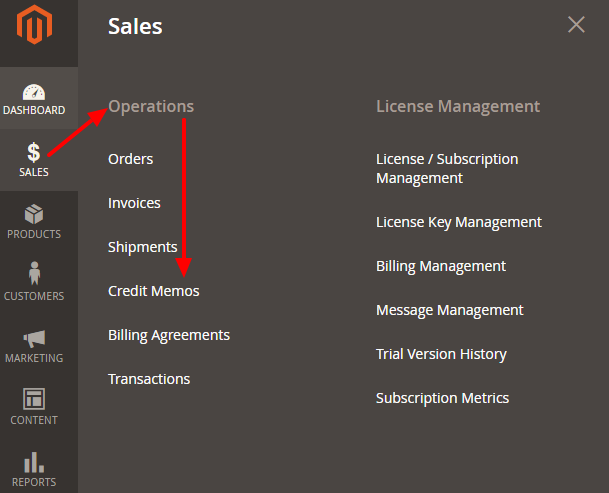The image size is (609, 493).
Task: Navigate to Billing Agreements
Action: click(169, 335)
